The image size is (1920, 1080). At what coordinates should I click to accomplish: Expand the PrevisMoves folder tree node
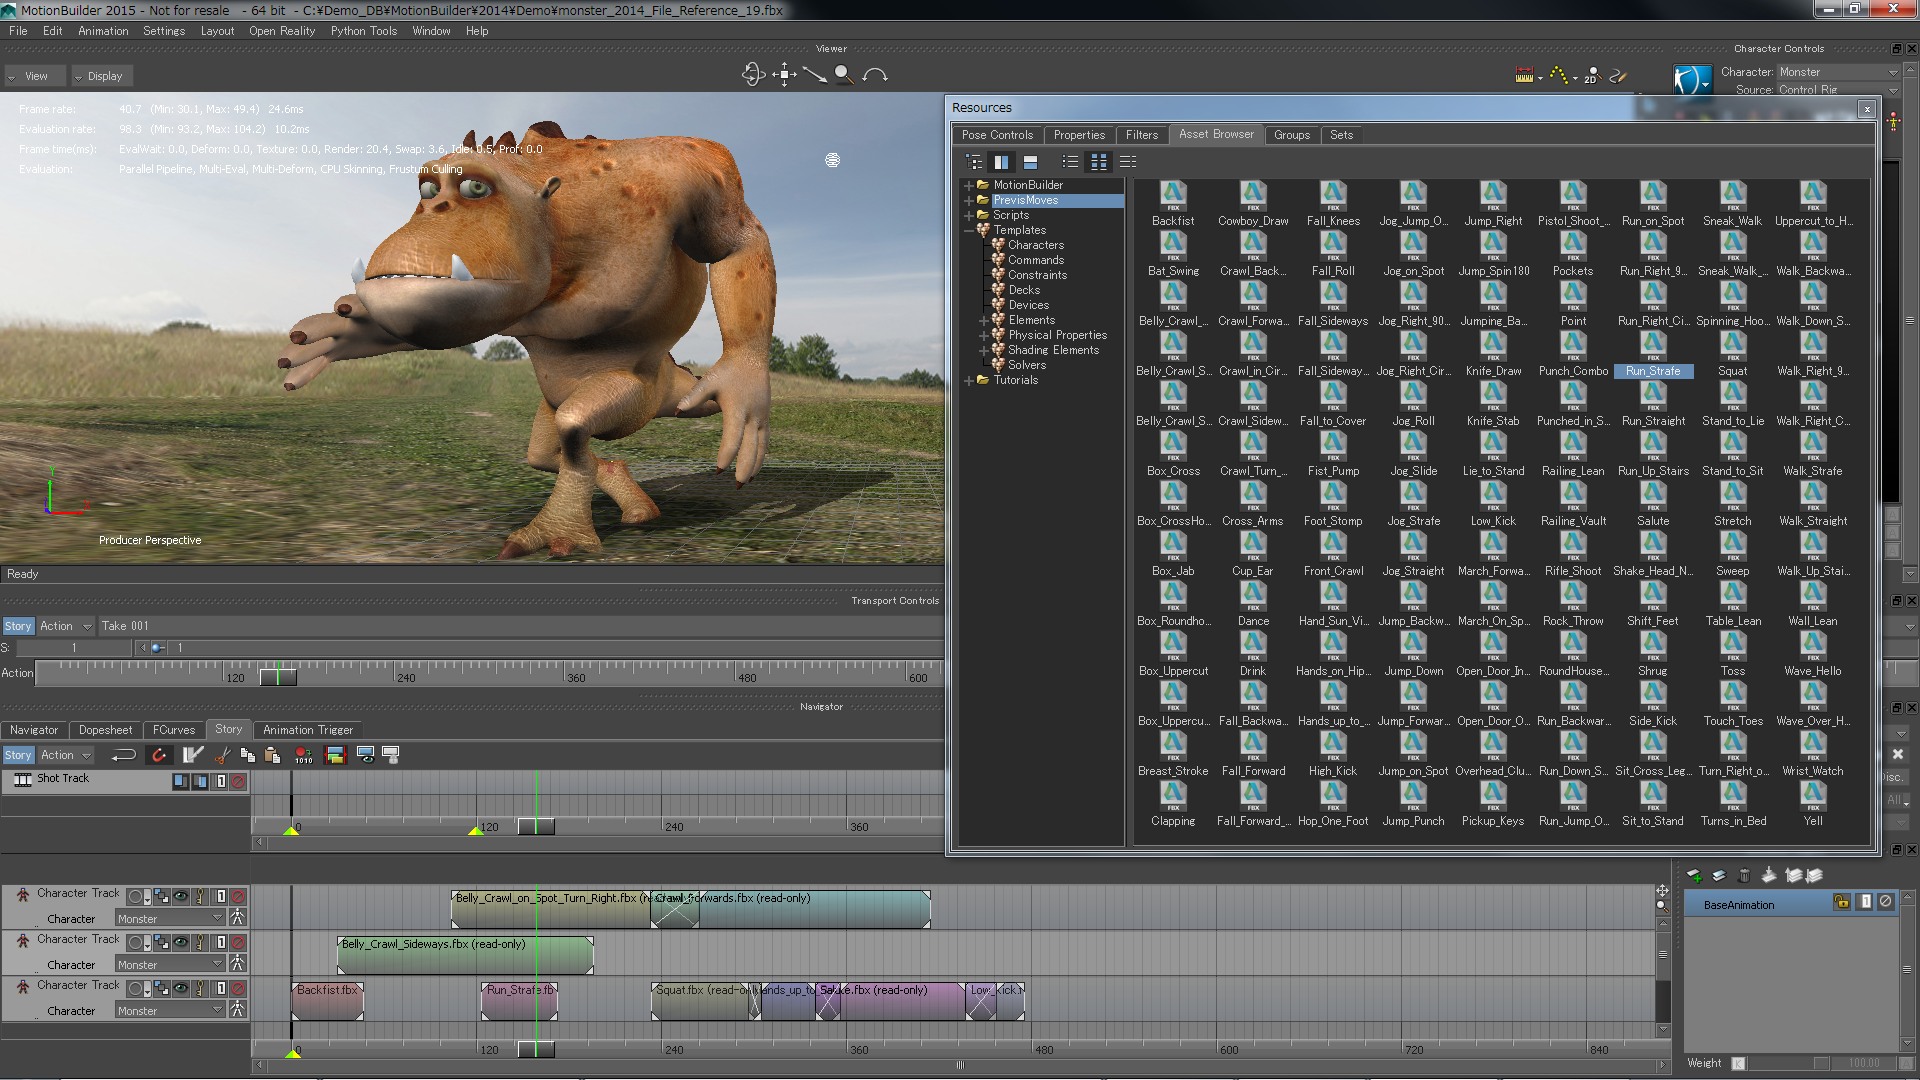[x=968, y=200]
